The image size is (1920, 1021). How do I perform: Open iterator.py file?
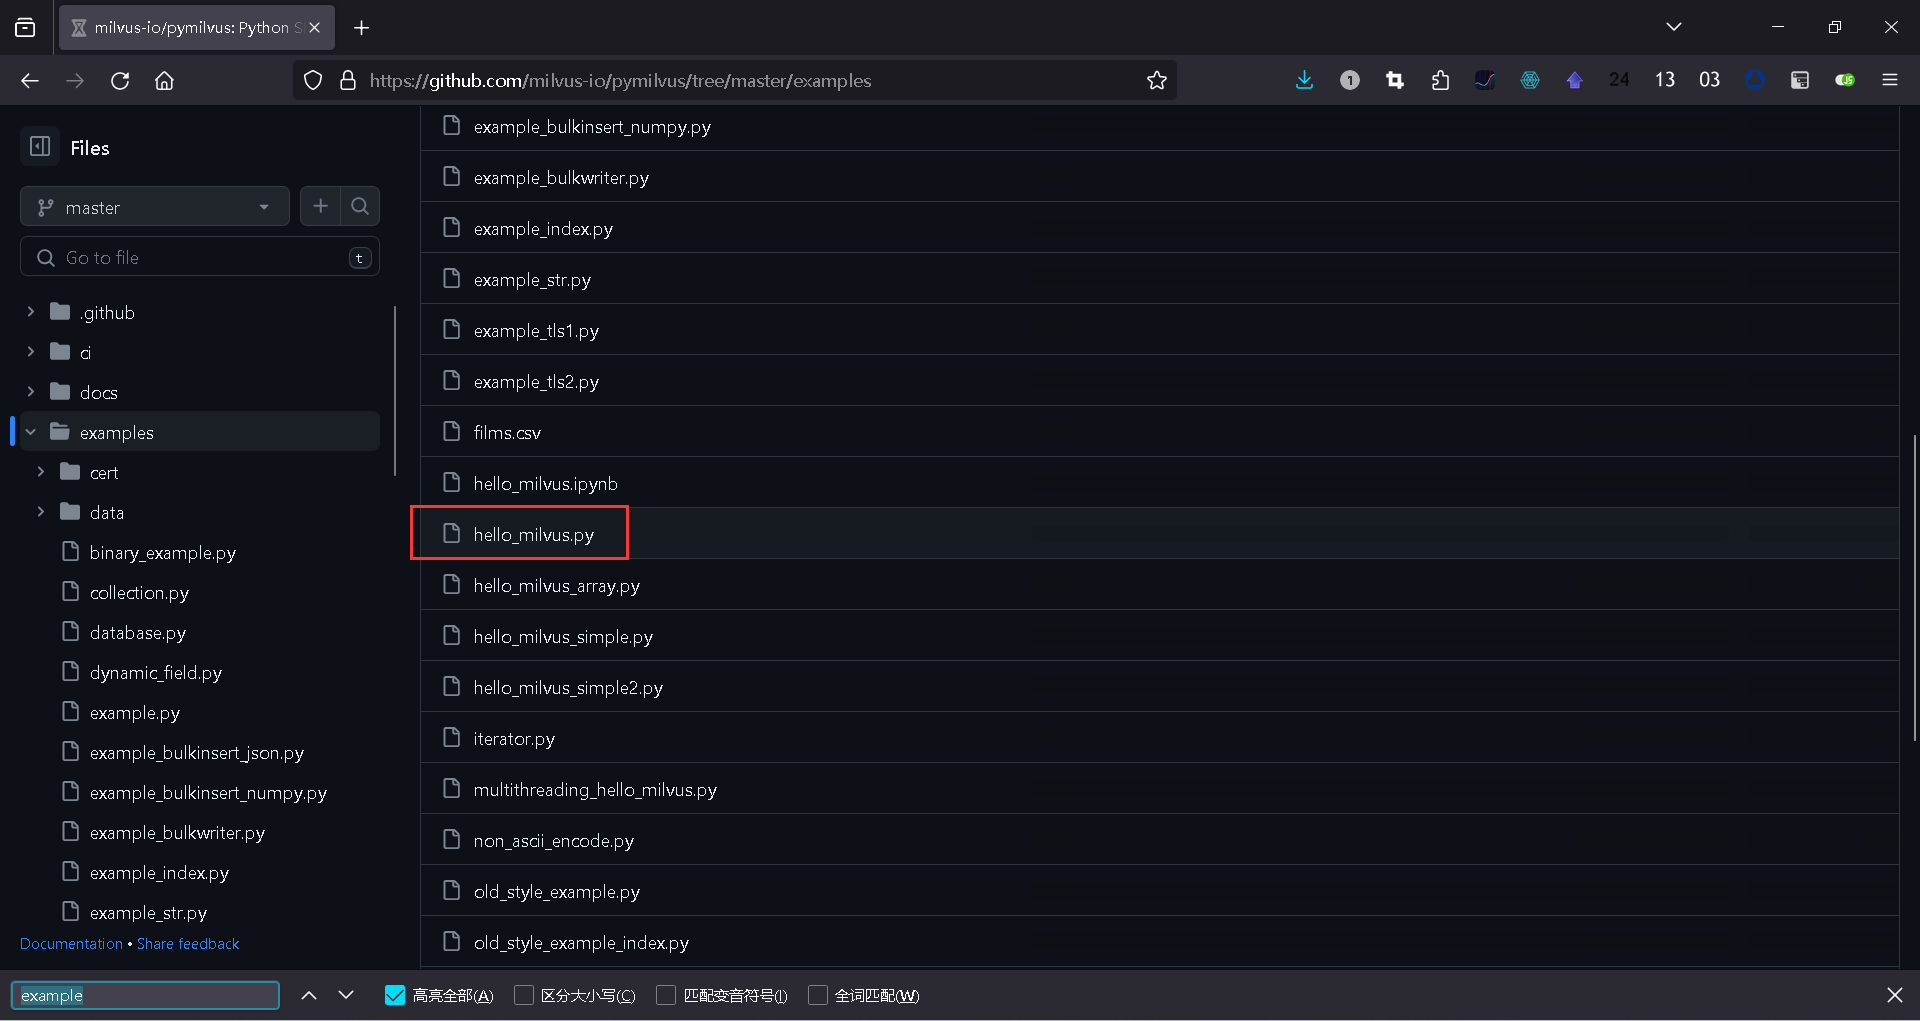tap(514, 739)
